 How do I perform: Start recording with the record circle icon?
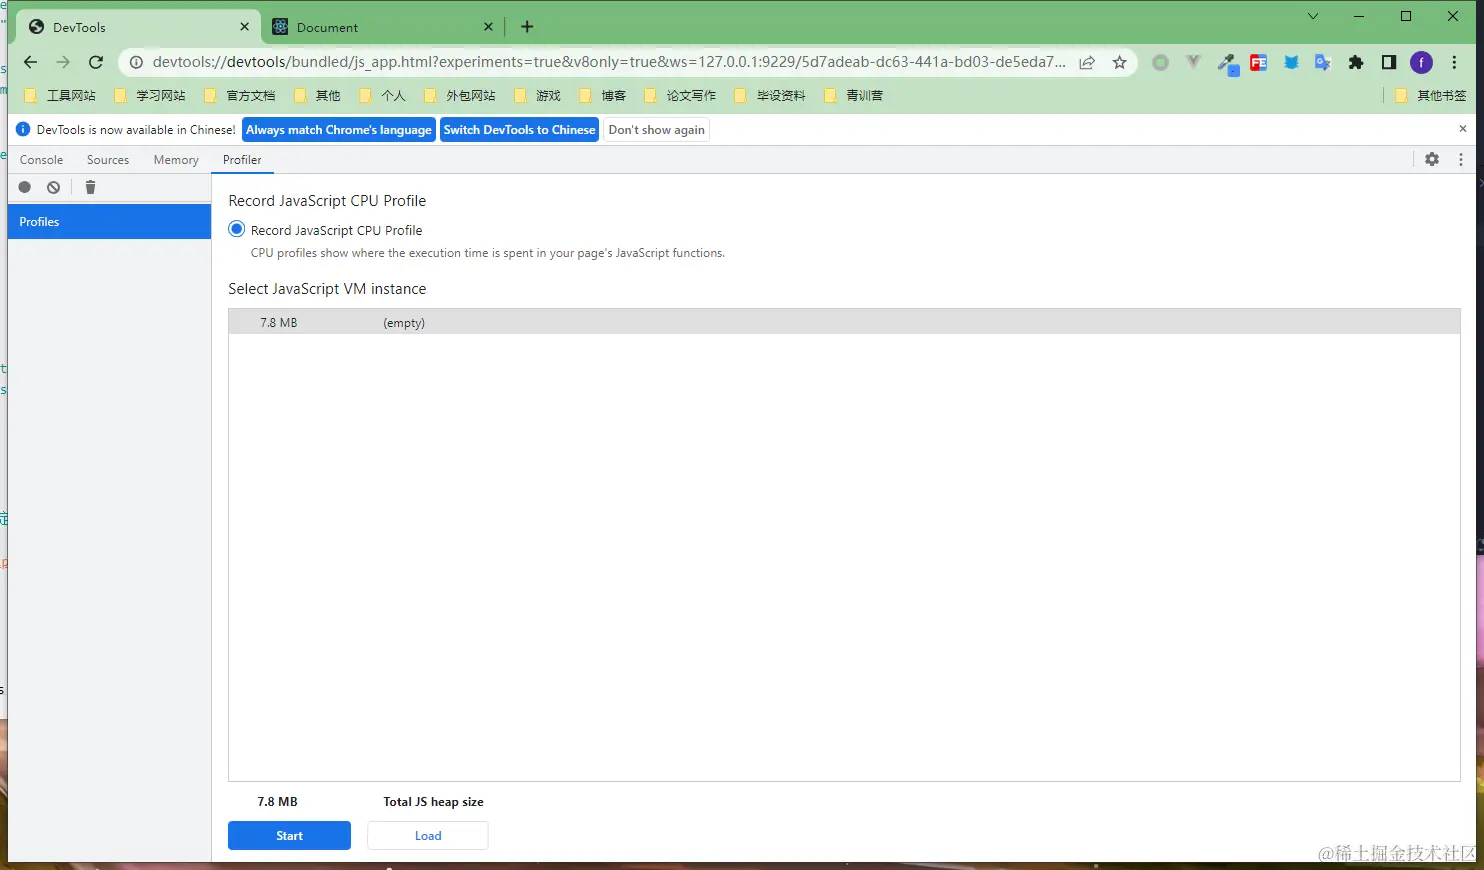25,187
